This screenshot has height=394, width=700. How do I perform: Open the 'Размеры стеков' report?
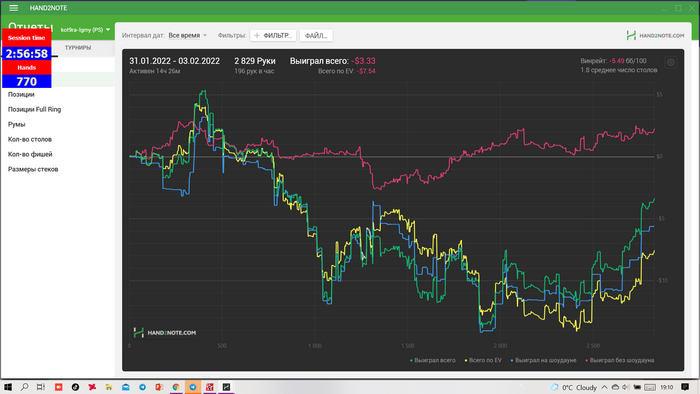click(x=33, y=169)
